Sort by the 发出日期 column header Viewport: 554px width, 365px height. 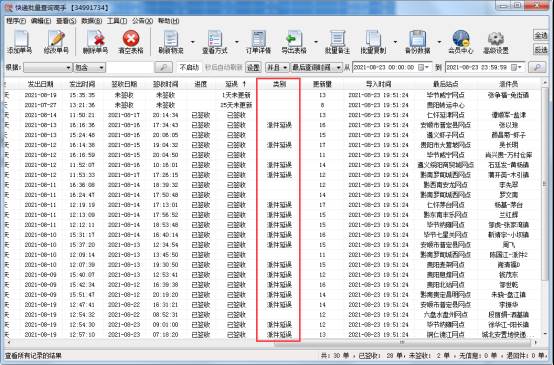pos(40,84)
